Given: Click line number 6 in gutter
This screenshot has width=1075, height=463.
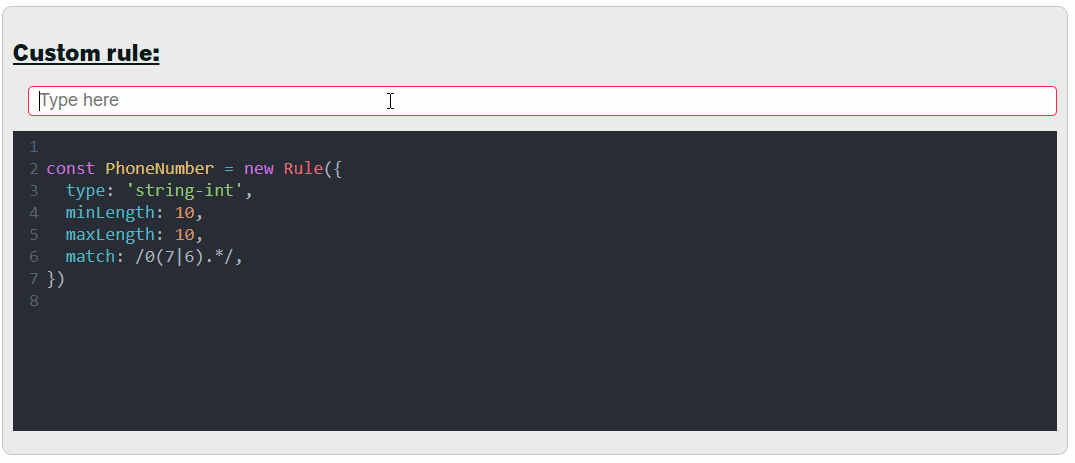Looking at the screenshot, I should pyautogui.click(x=34, y=256).
